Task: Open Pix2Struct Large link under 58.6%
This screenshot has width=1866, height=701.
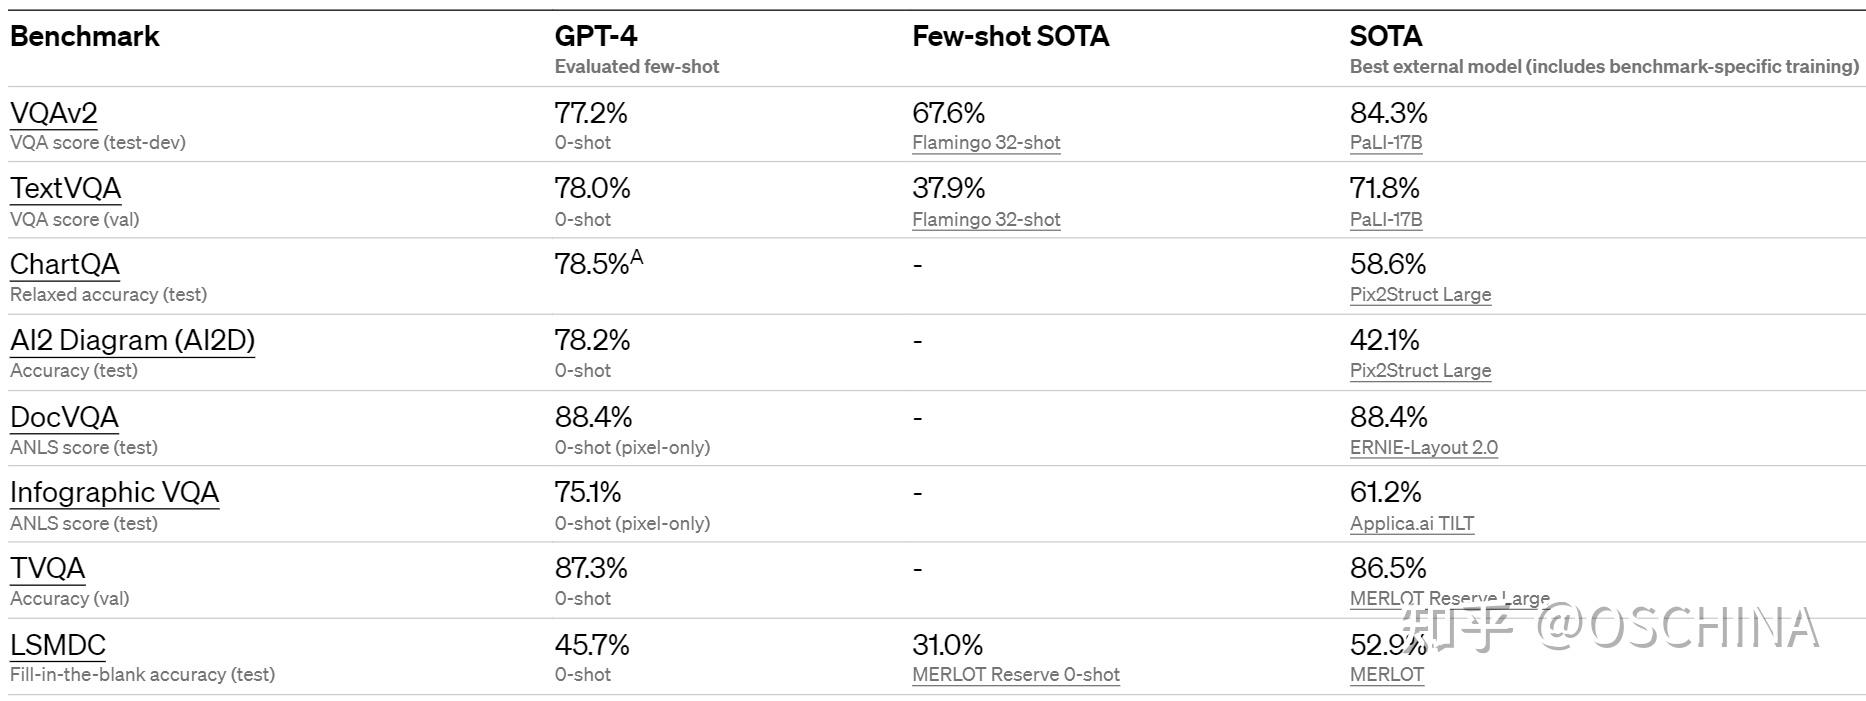Action: pos(1420,295)
